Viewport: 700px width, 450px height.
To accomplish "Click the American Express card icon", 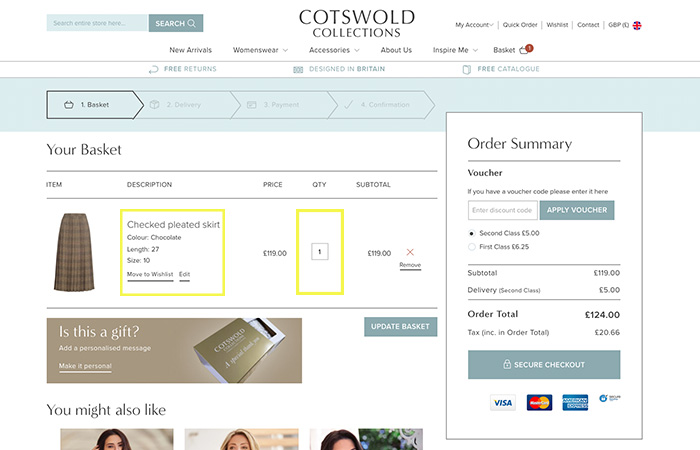I will tap(575, 402).
